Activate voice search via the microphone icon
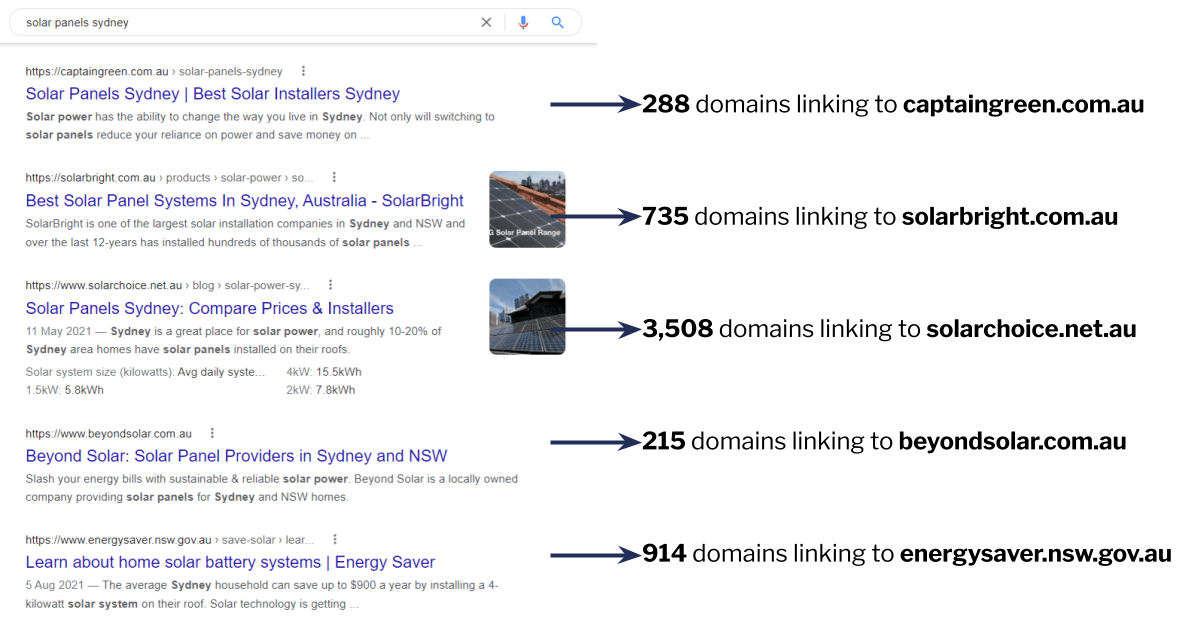This screenshot has width=1200, height=628. pos(523,22)
